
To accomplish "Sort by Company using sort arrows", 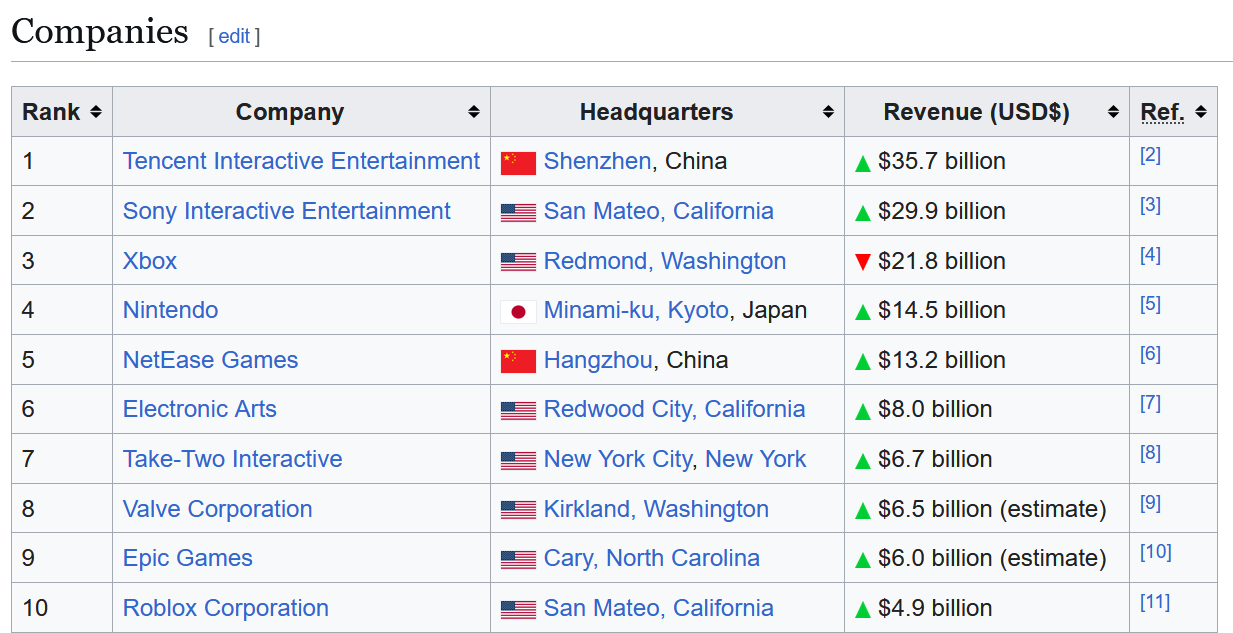I will (x=473, y=112).
